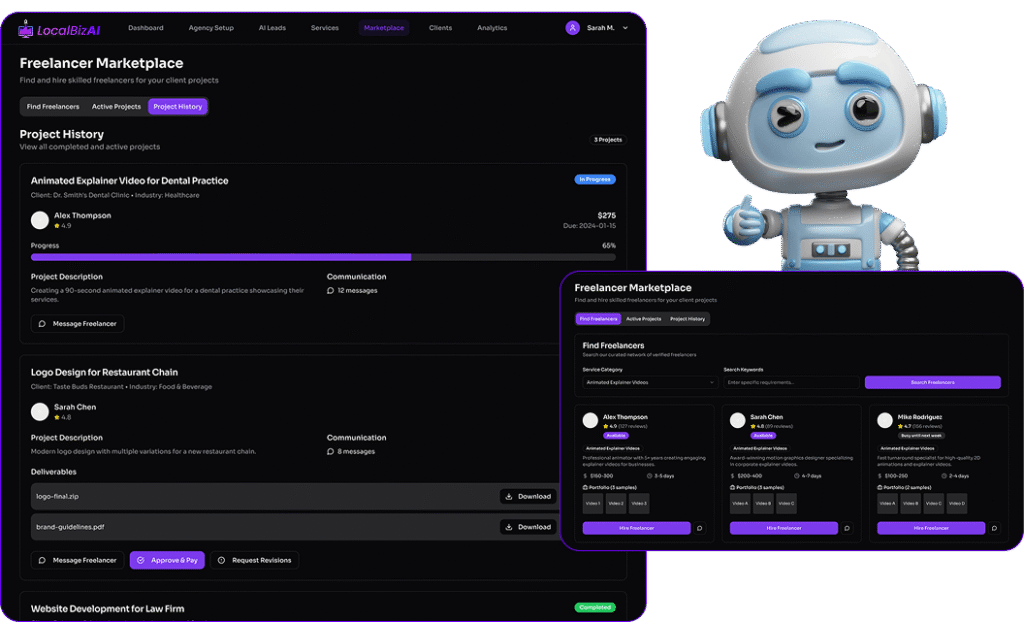Viewport: 1024px width, 622px height.
Task: Open the Services nav item
Action: (325, 28)
